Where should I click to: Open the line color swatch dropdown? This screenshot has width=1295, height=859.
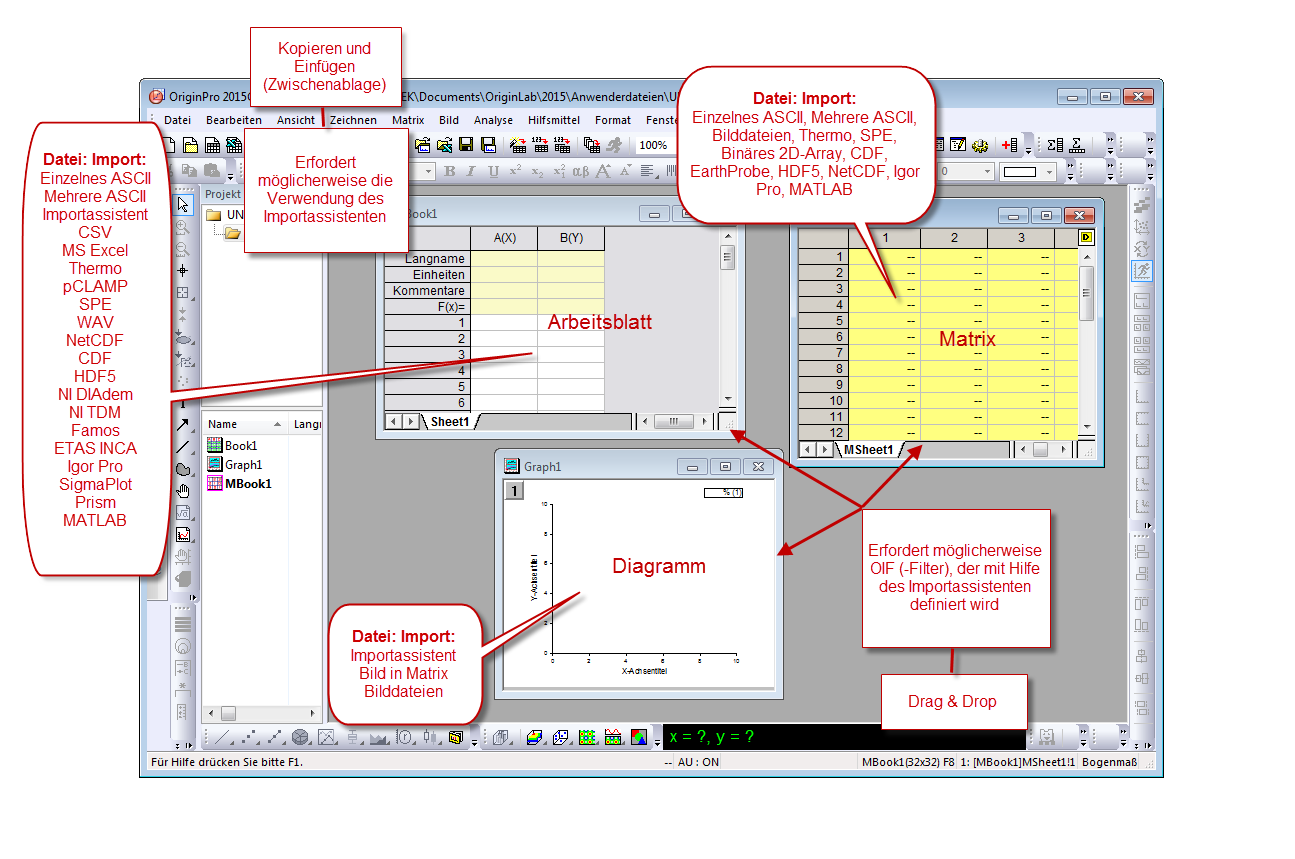[x=1049, y=172]
